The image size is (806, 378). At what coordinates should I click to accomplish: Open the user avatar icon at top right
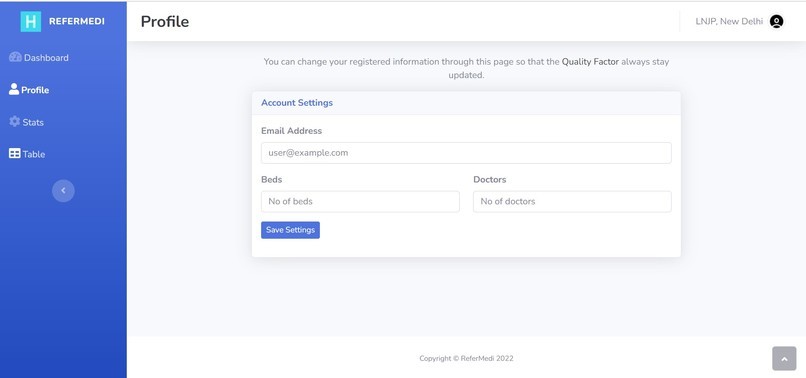[776, 21]
